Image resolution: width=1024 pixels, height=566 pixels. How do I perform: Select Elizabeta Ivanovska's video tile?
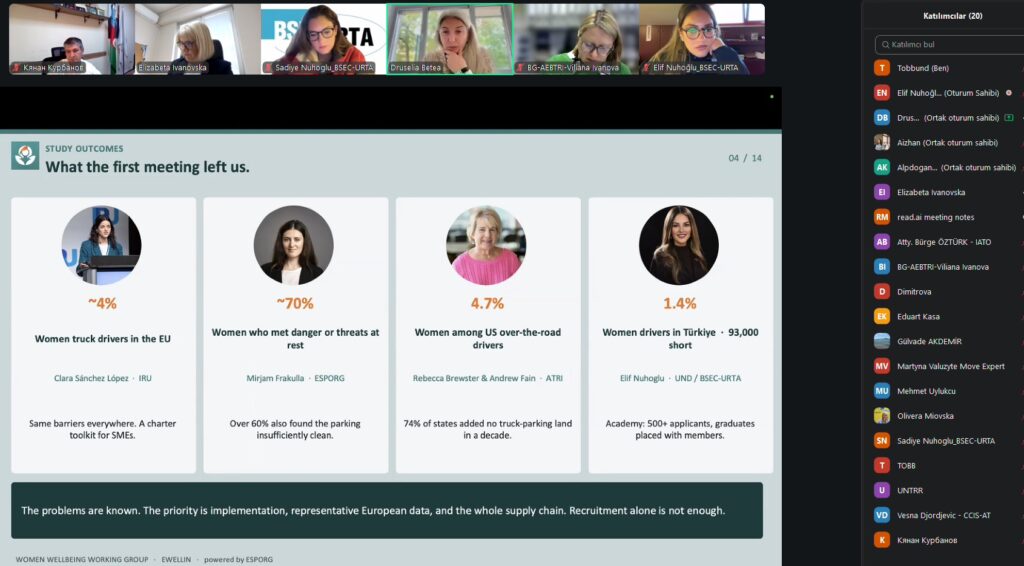197,39
